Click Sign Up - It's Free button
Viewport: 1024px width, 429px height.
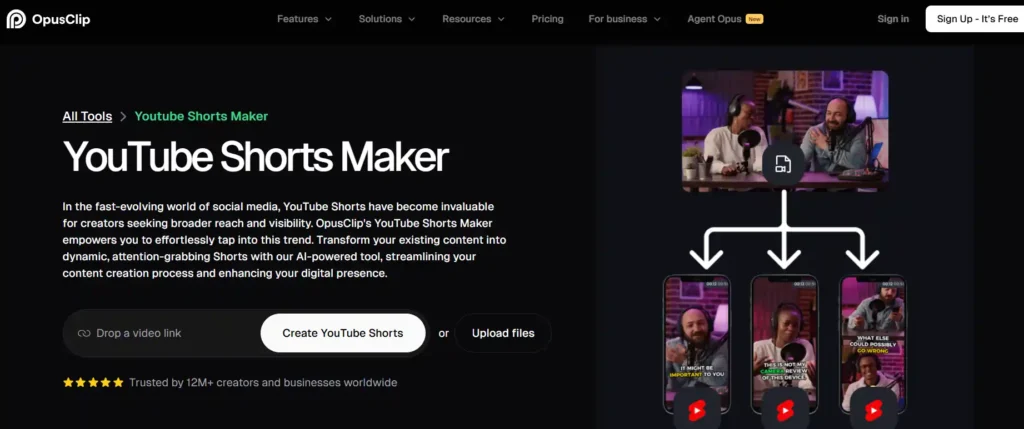click(x=976, y=19)
